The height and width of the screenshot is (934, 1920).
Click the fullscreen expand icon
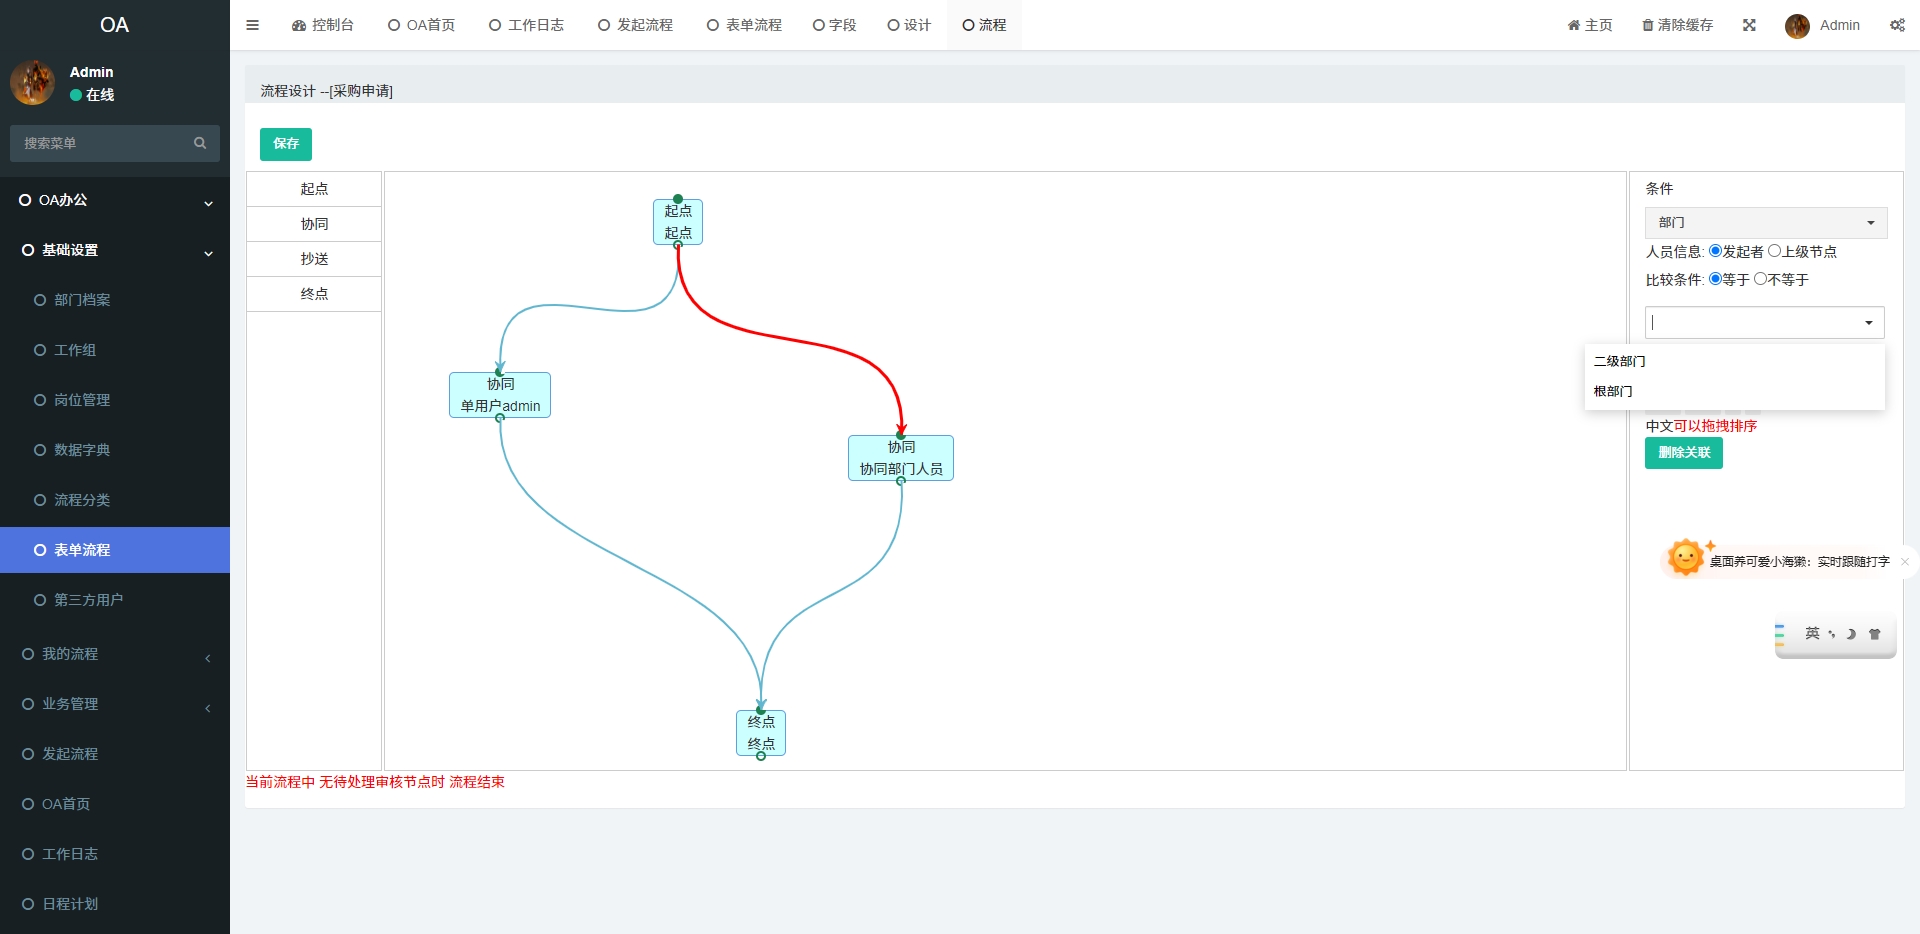[x=1749, y=25]
